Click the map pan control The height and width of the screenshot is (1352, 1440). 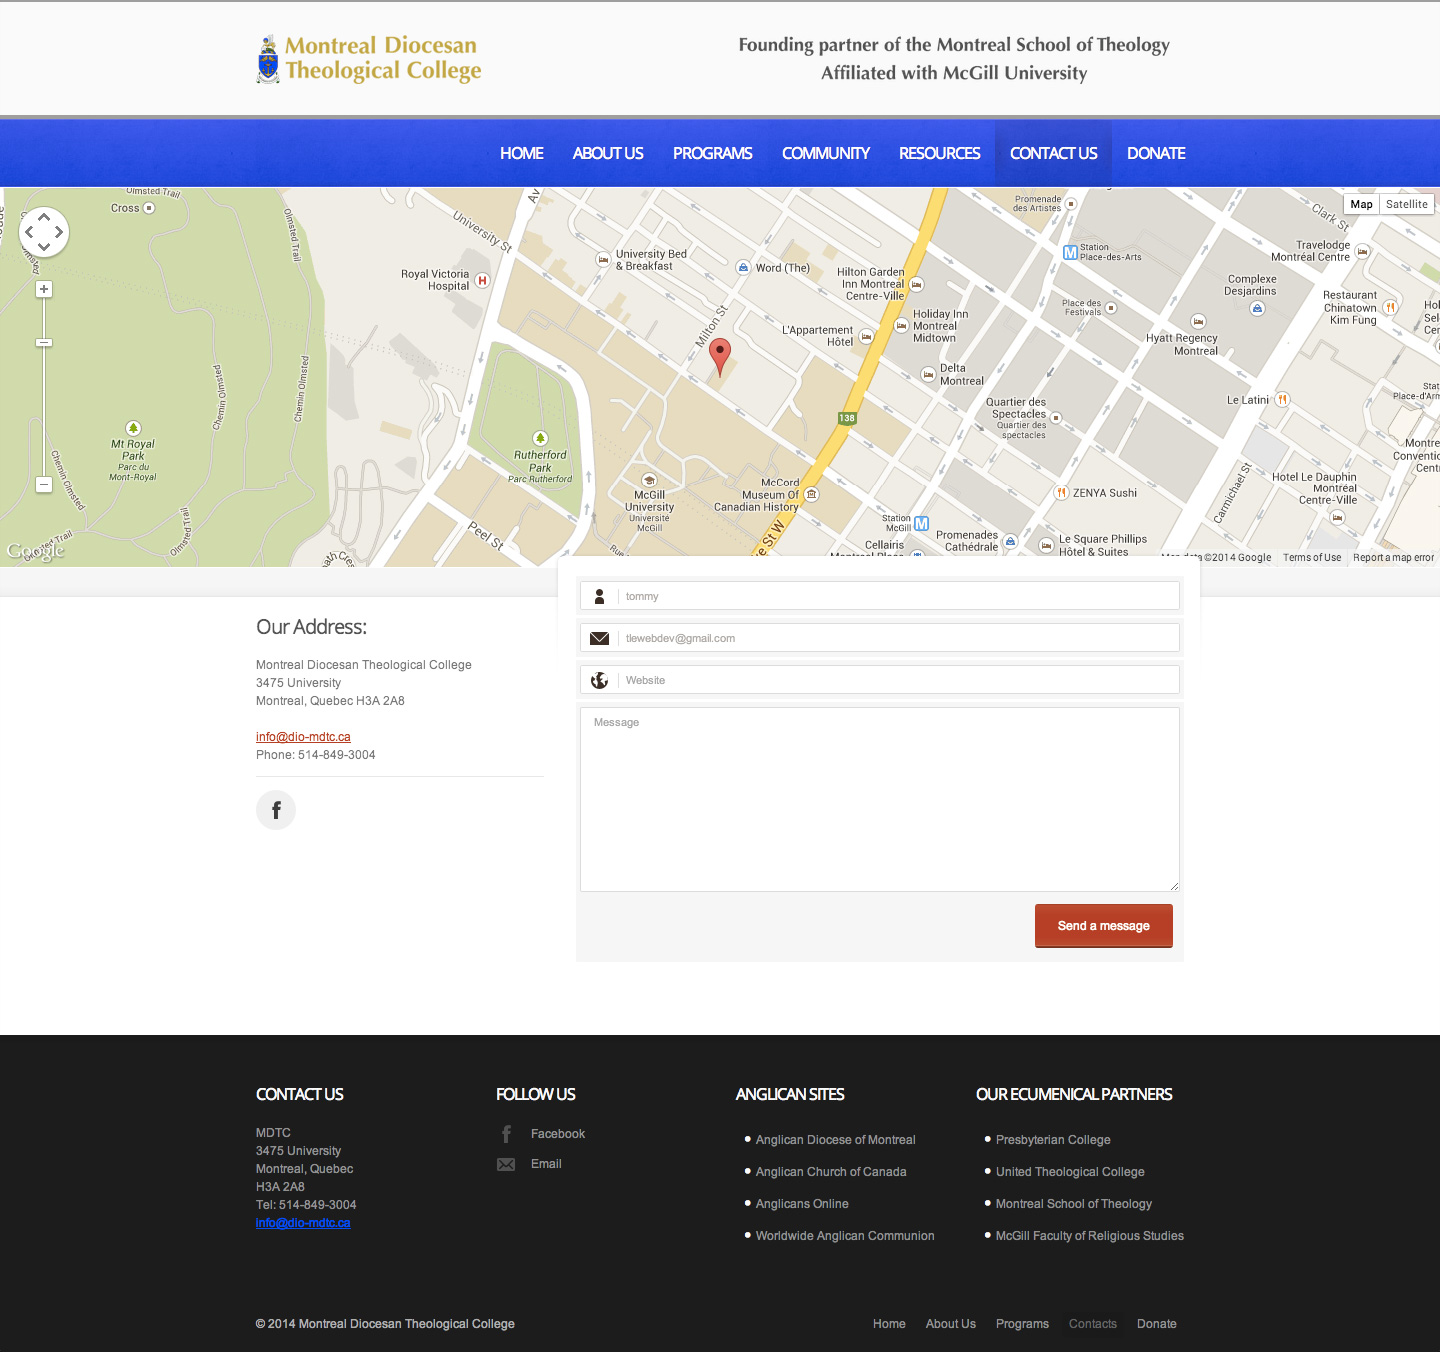(x=44, y=232)
